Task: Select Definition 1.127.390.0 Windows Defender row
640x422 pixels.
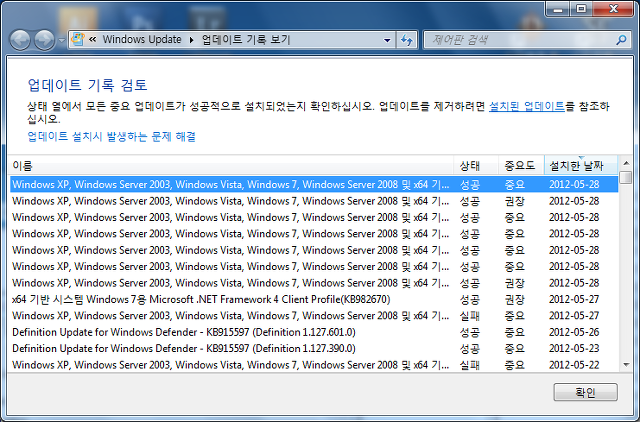Action: [x=314, y=348]
